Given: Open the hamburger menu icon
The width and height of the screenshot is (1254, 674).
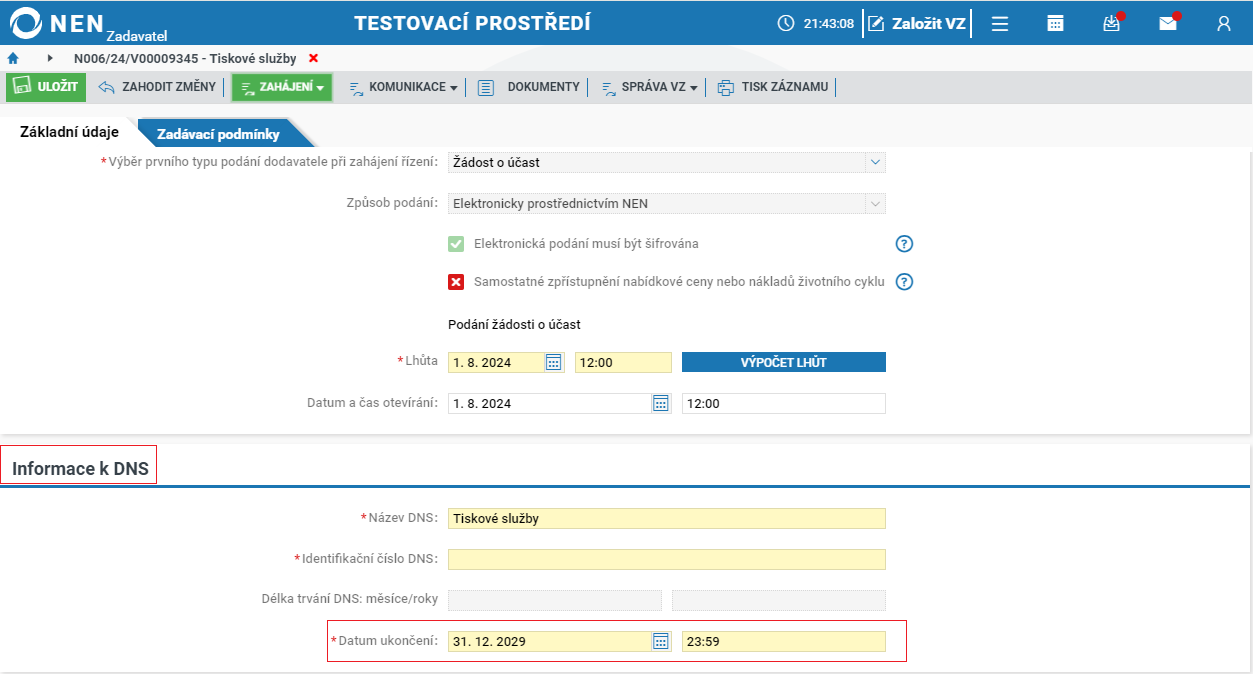Looking at the screenshot, I should click(x=999, y=24).
